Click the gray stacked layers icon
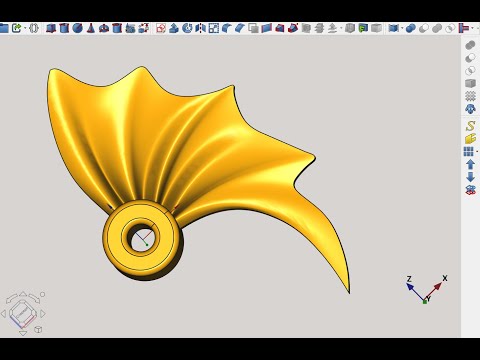 (319, 28)
